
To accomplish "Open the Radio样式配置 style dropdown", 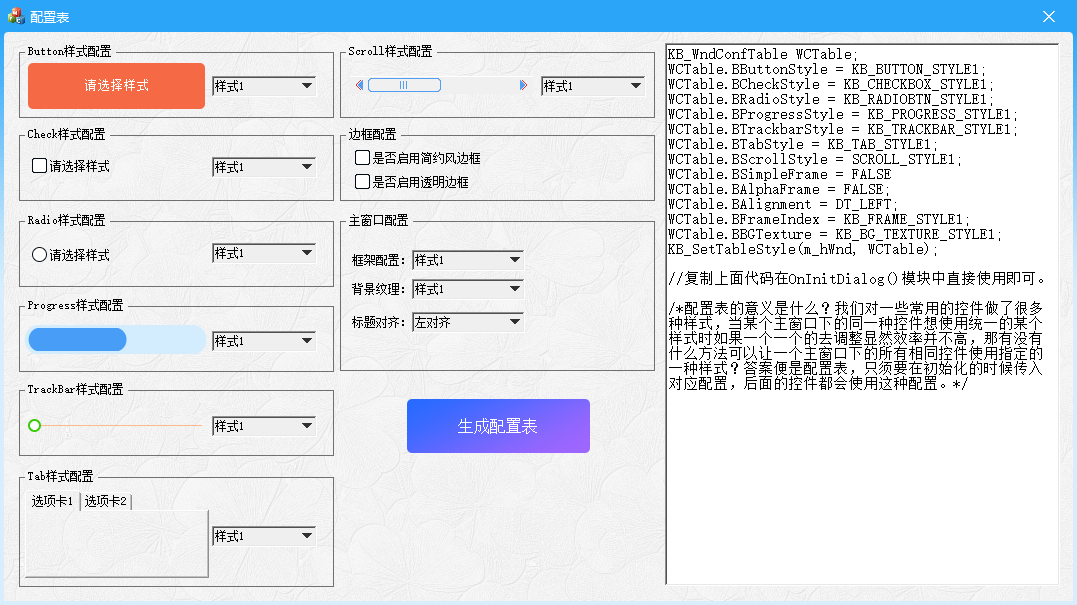I will point(264,253).
